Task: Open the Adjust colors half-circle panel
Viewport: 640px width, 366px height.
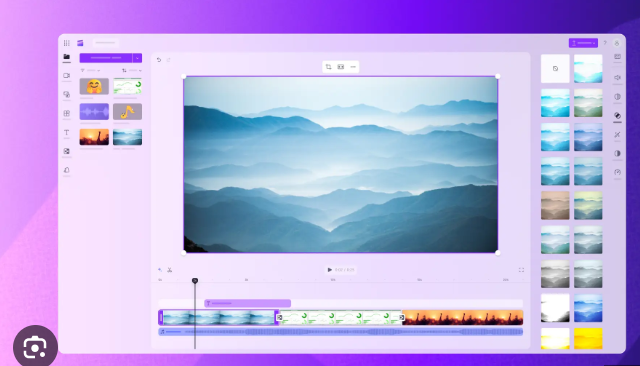Action: (617, 153)
